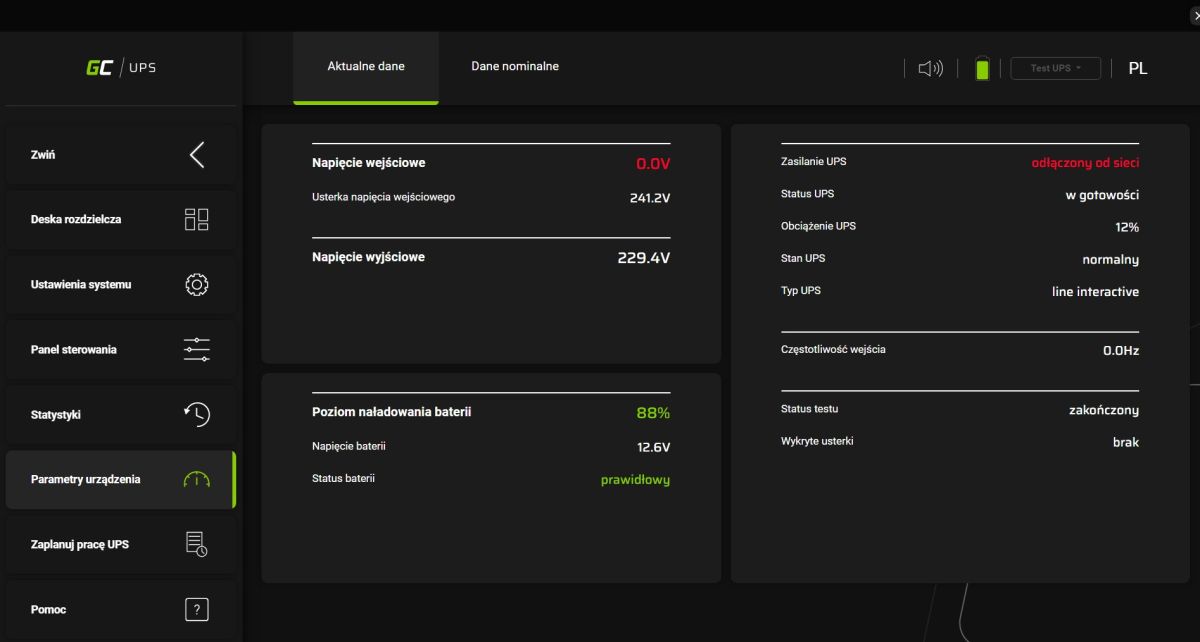This screenshot has width=1200, height=642.
Task: Change language via PL selector
Action: point(1138,68)
